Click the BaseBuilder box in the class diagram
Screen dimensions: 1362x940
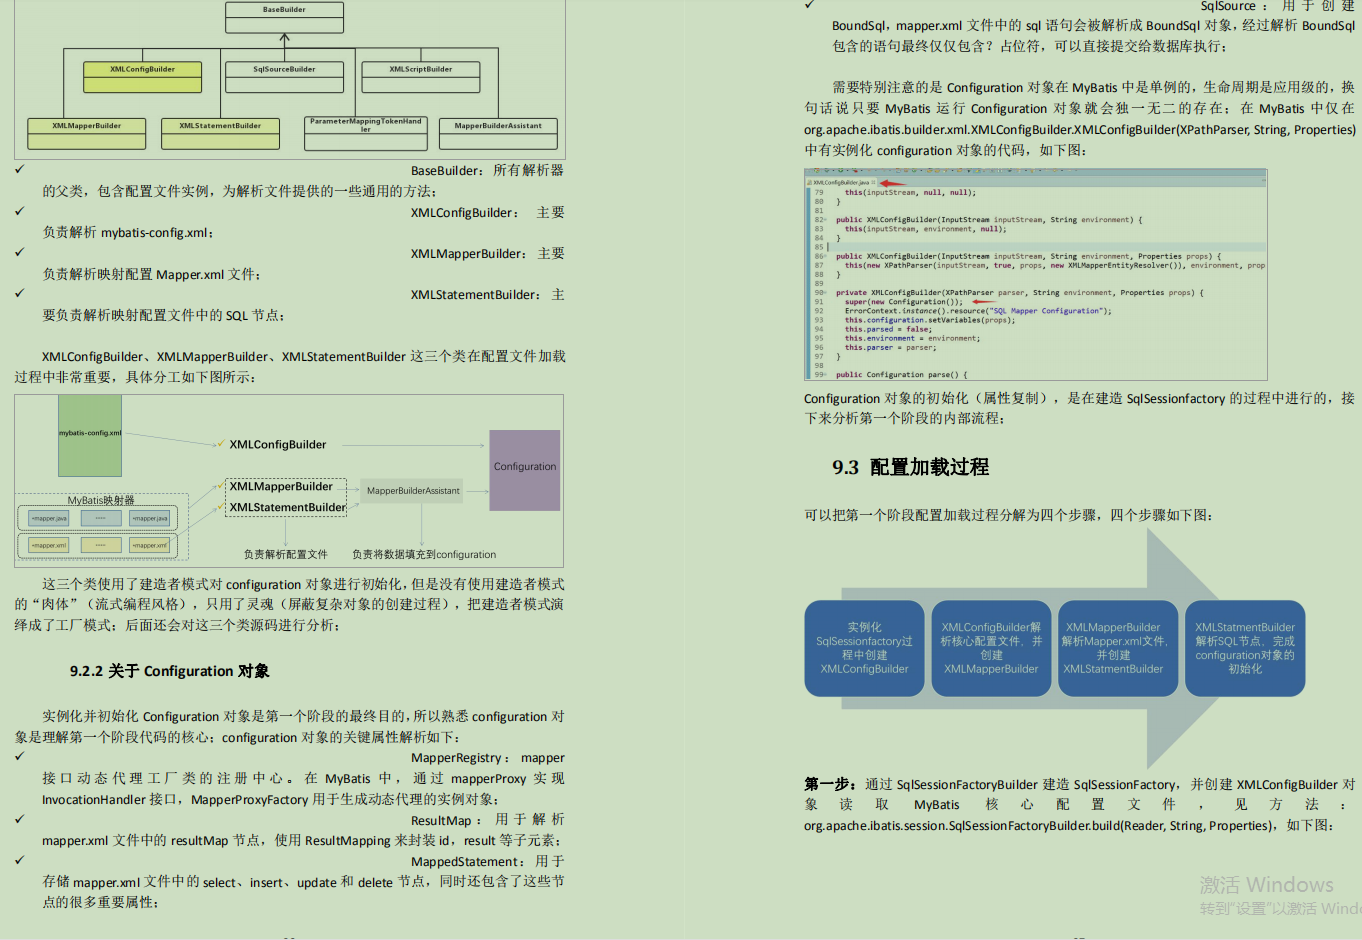285,18
